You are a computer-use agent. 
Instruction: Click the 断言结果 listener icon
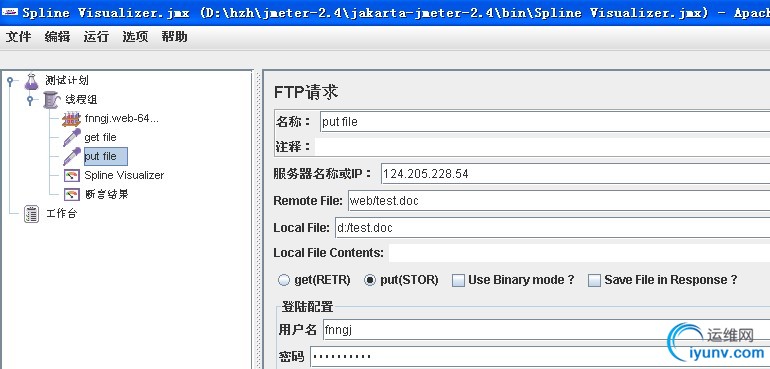click(72, 195)
